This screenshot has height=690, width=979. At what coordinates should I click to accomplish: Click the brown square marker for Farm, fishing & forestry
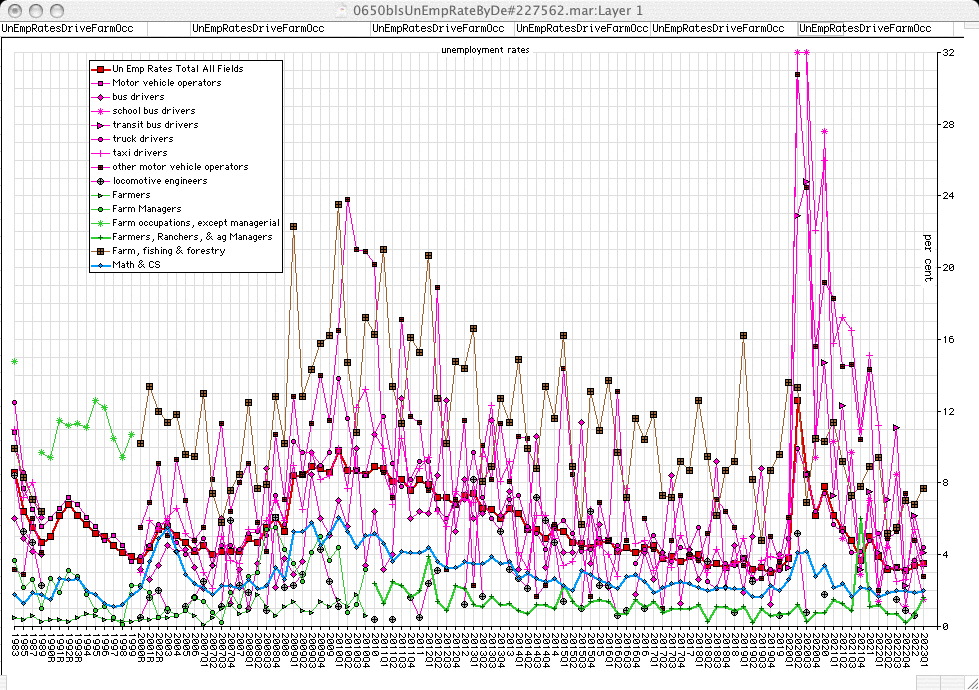100,251
